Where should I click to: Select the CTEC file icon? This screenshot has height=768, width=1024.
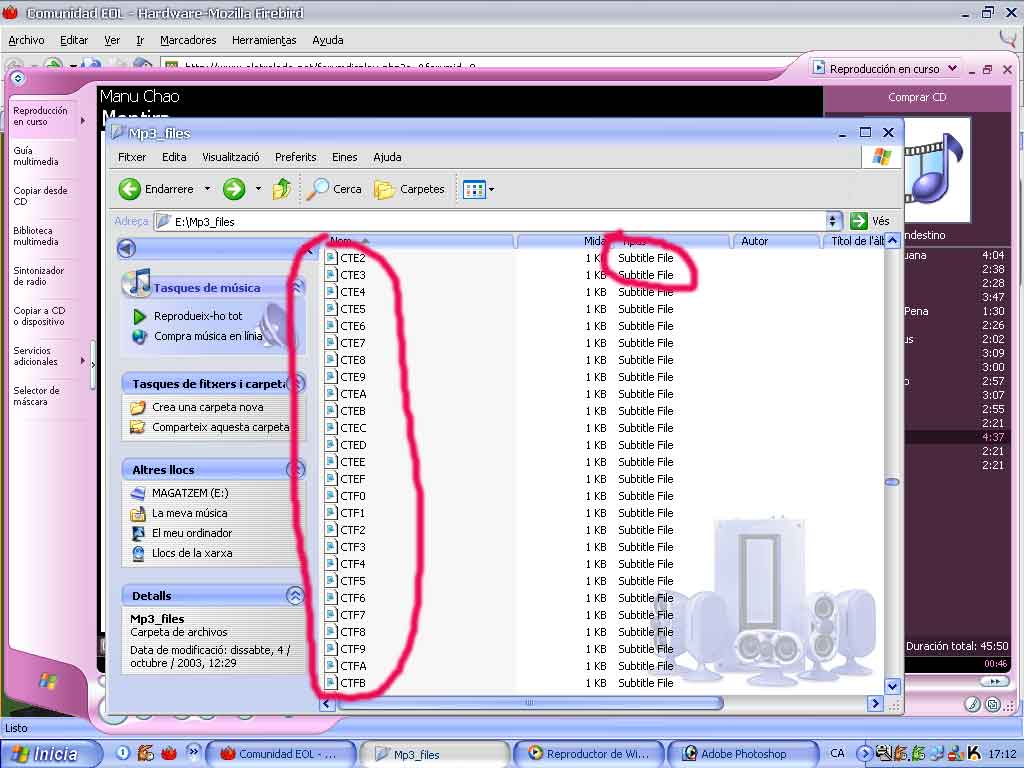point(331,428)
